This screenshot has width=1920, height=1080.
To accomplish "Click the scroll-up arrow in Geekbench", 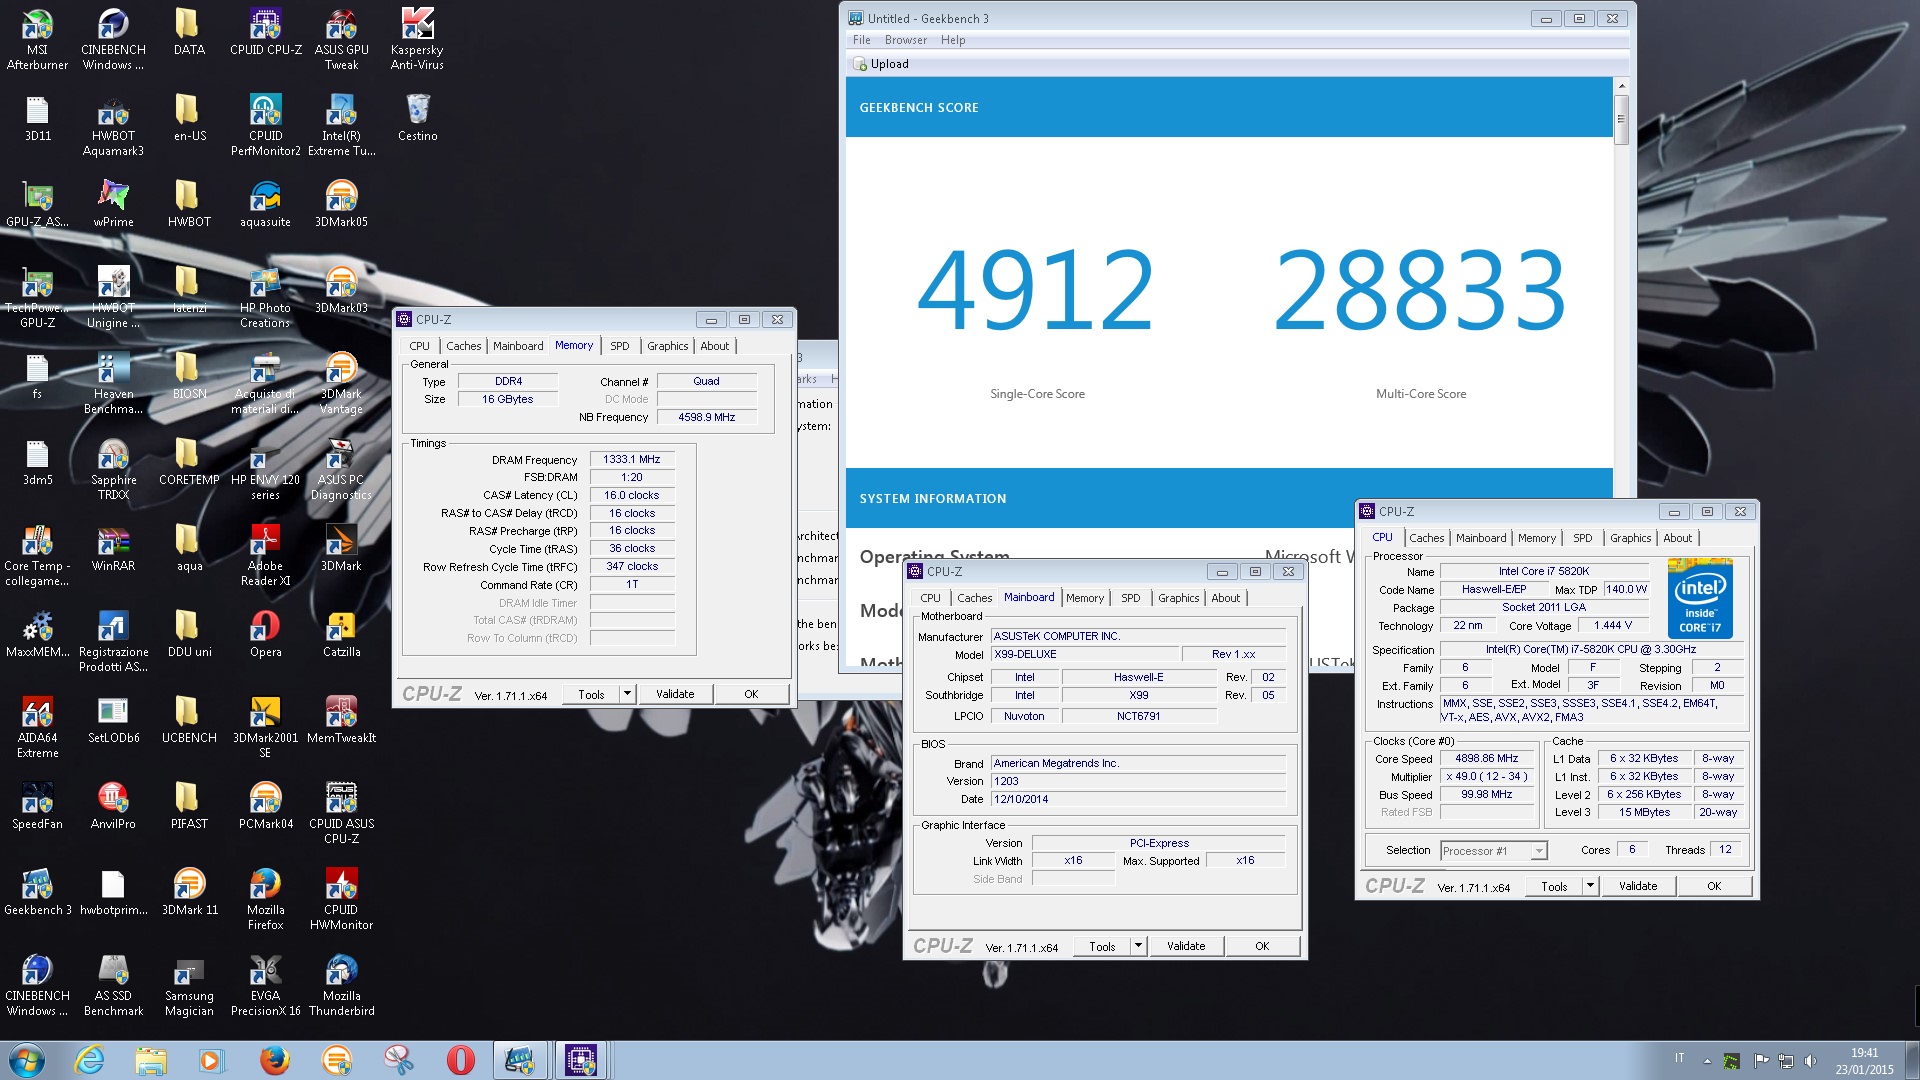I will pos(1621,86).
